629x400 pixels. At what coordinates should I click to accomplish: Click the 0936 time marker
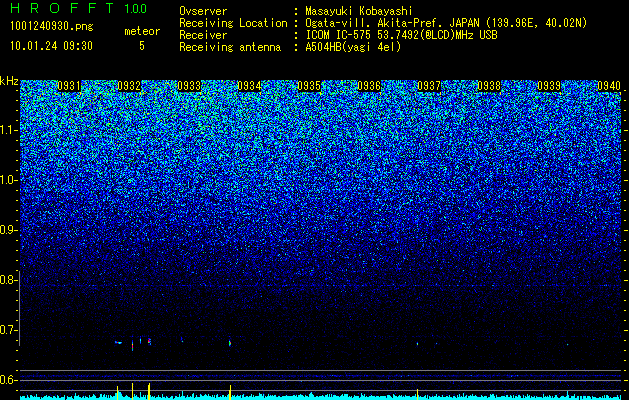(369, 86)
